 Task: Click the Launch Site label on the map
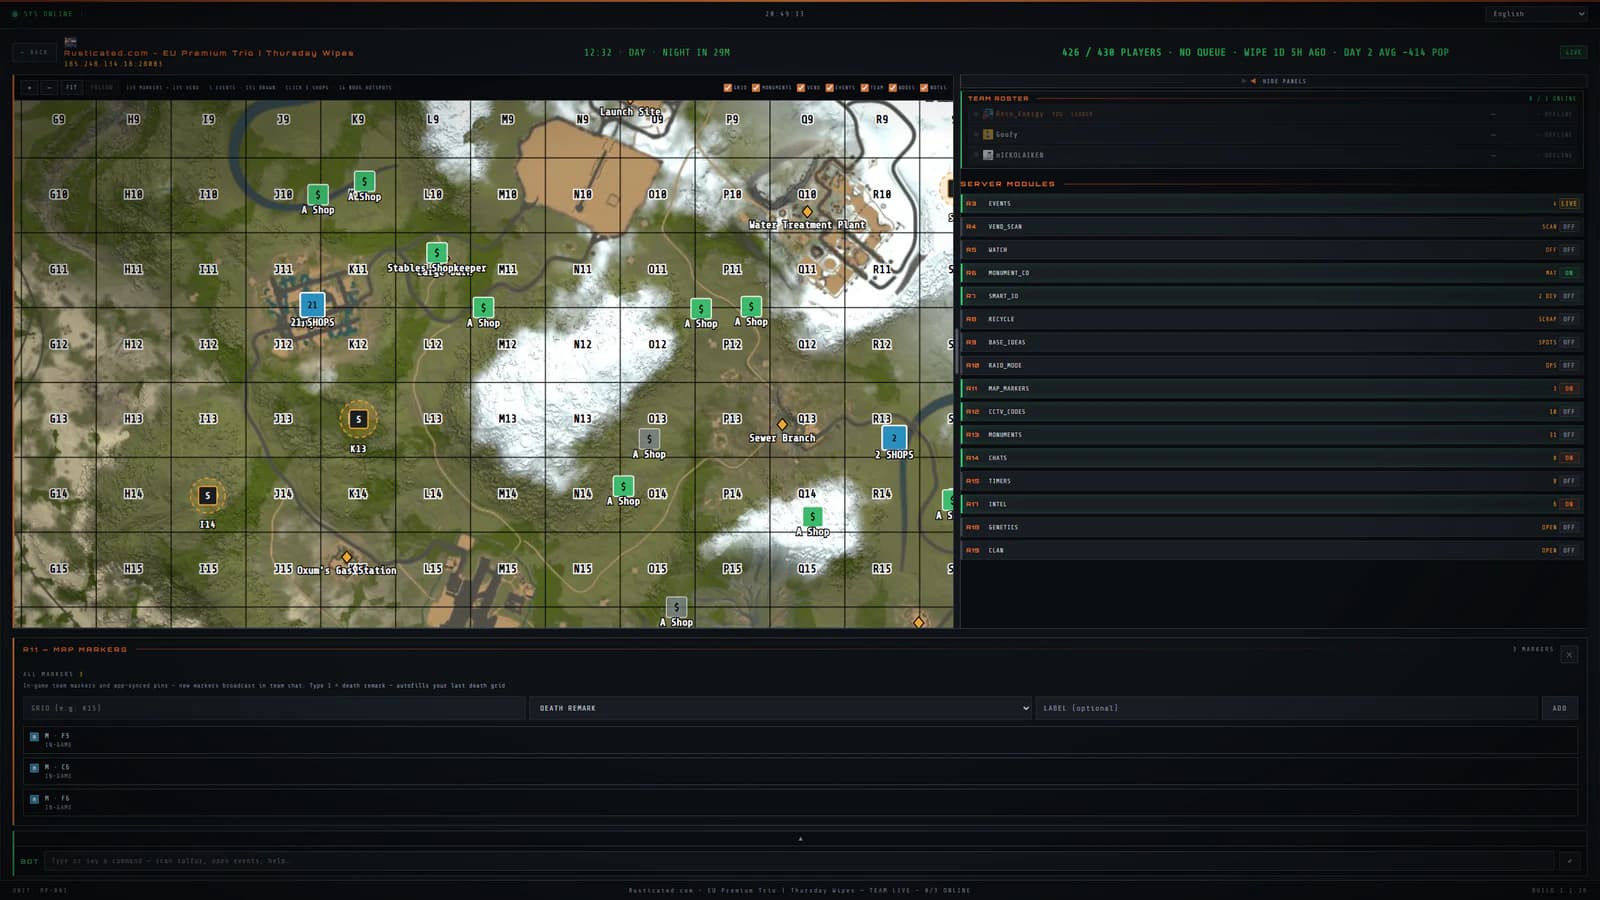pos(630,111)
